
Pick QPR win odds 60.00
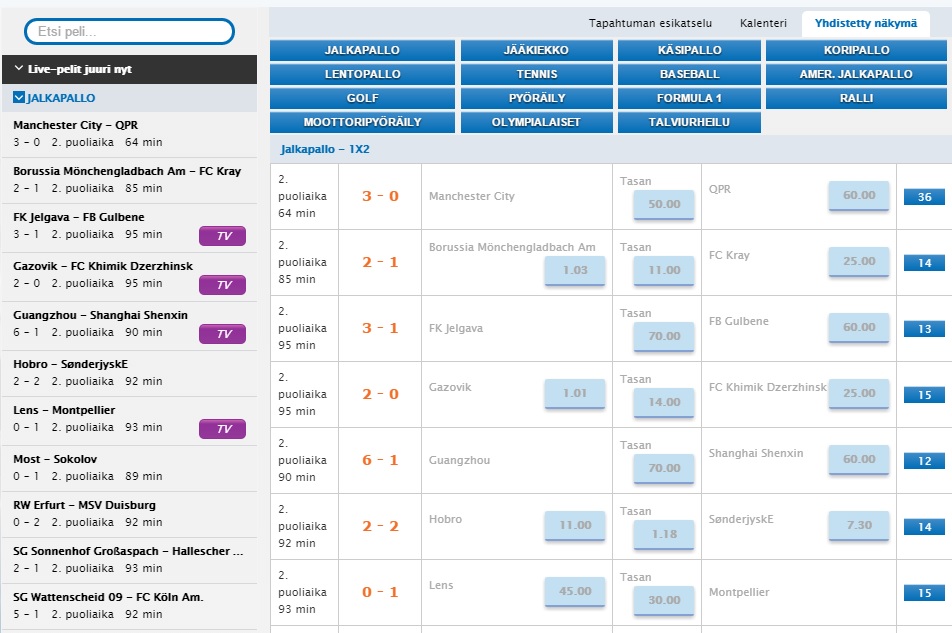[x=858, y=196]
